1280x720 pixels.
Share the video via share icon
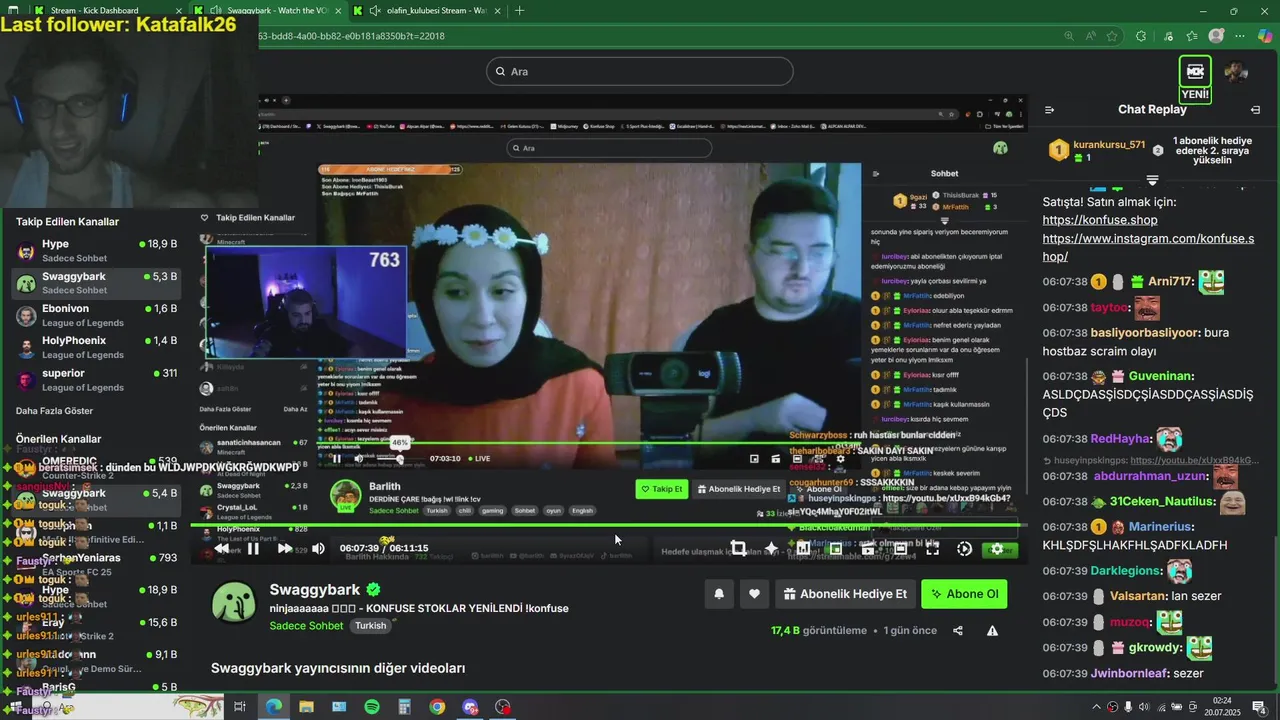(958, 631)
